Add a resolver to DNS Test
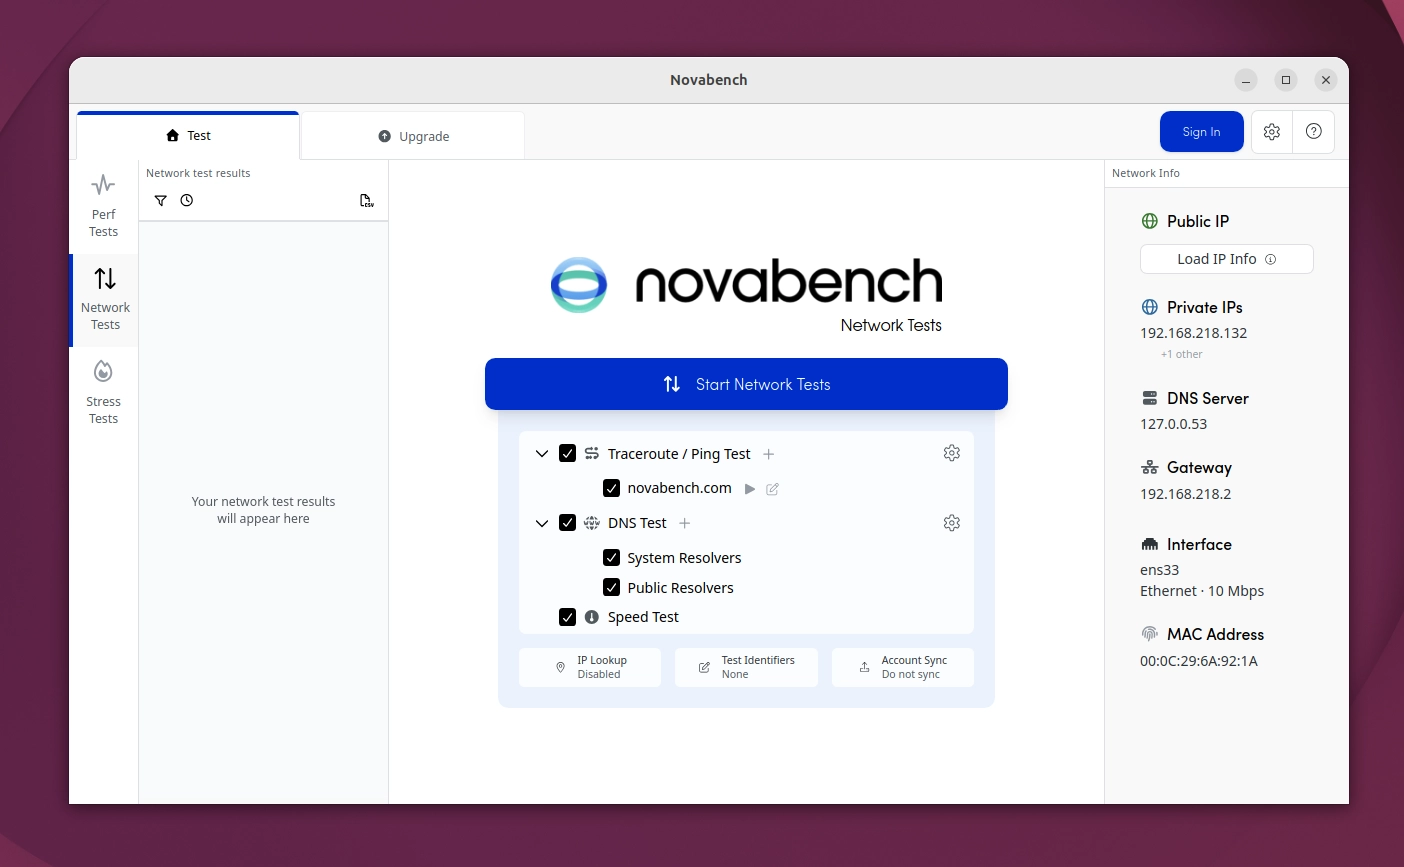The width and height of the screenshot is (1404, 867). tap(685, 523)
